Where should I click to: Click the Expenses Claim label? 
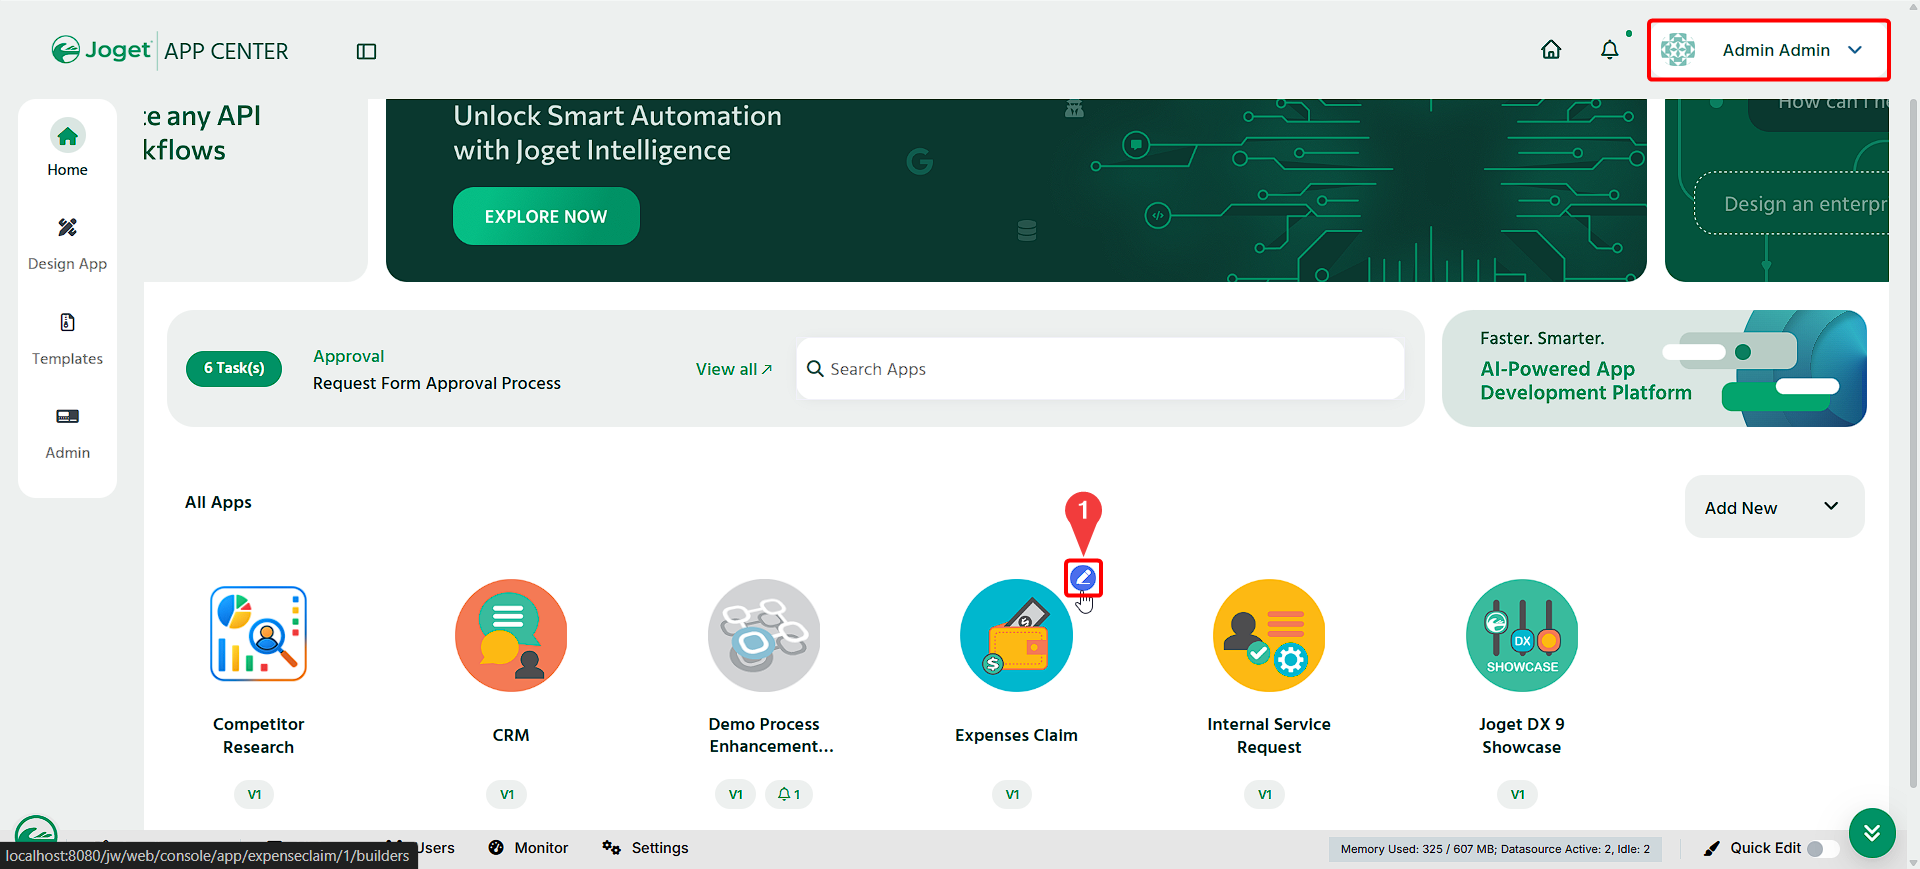click(x=1016, y=735)
